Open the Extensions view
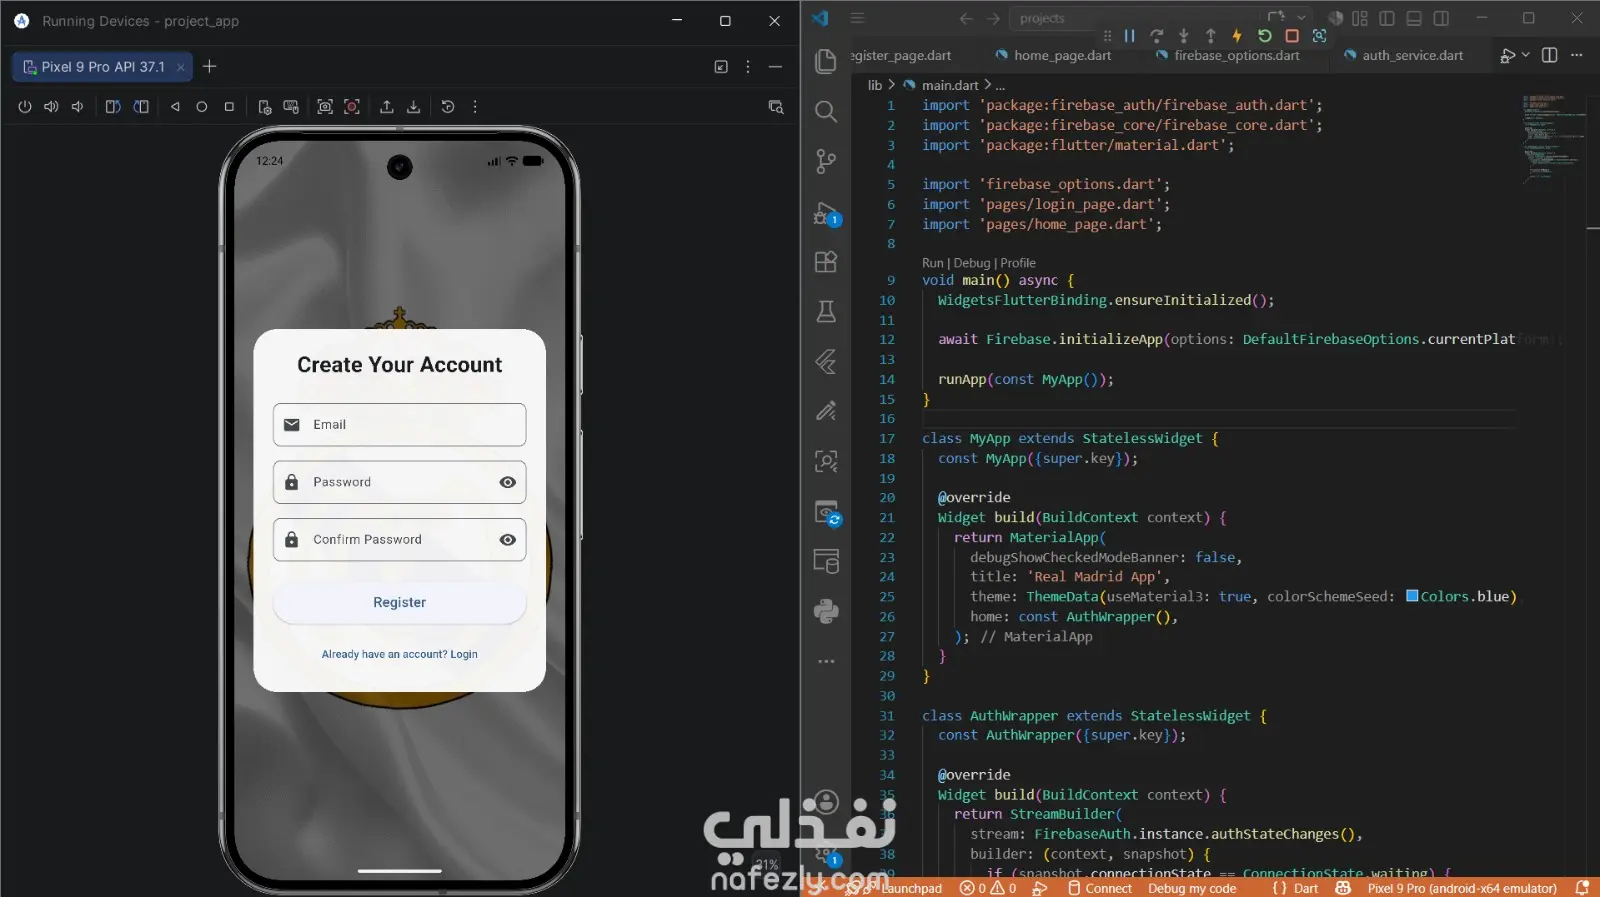 coord(826,262)
